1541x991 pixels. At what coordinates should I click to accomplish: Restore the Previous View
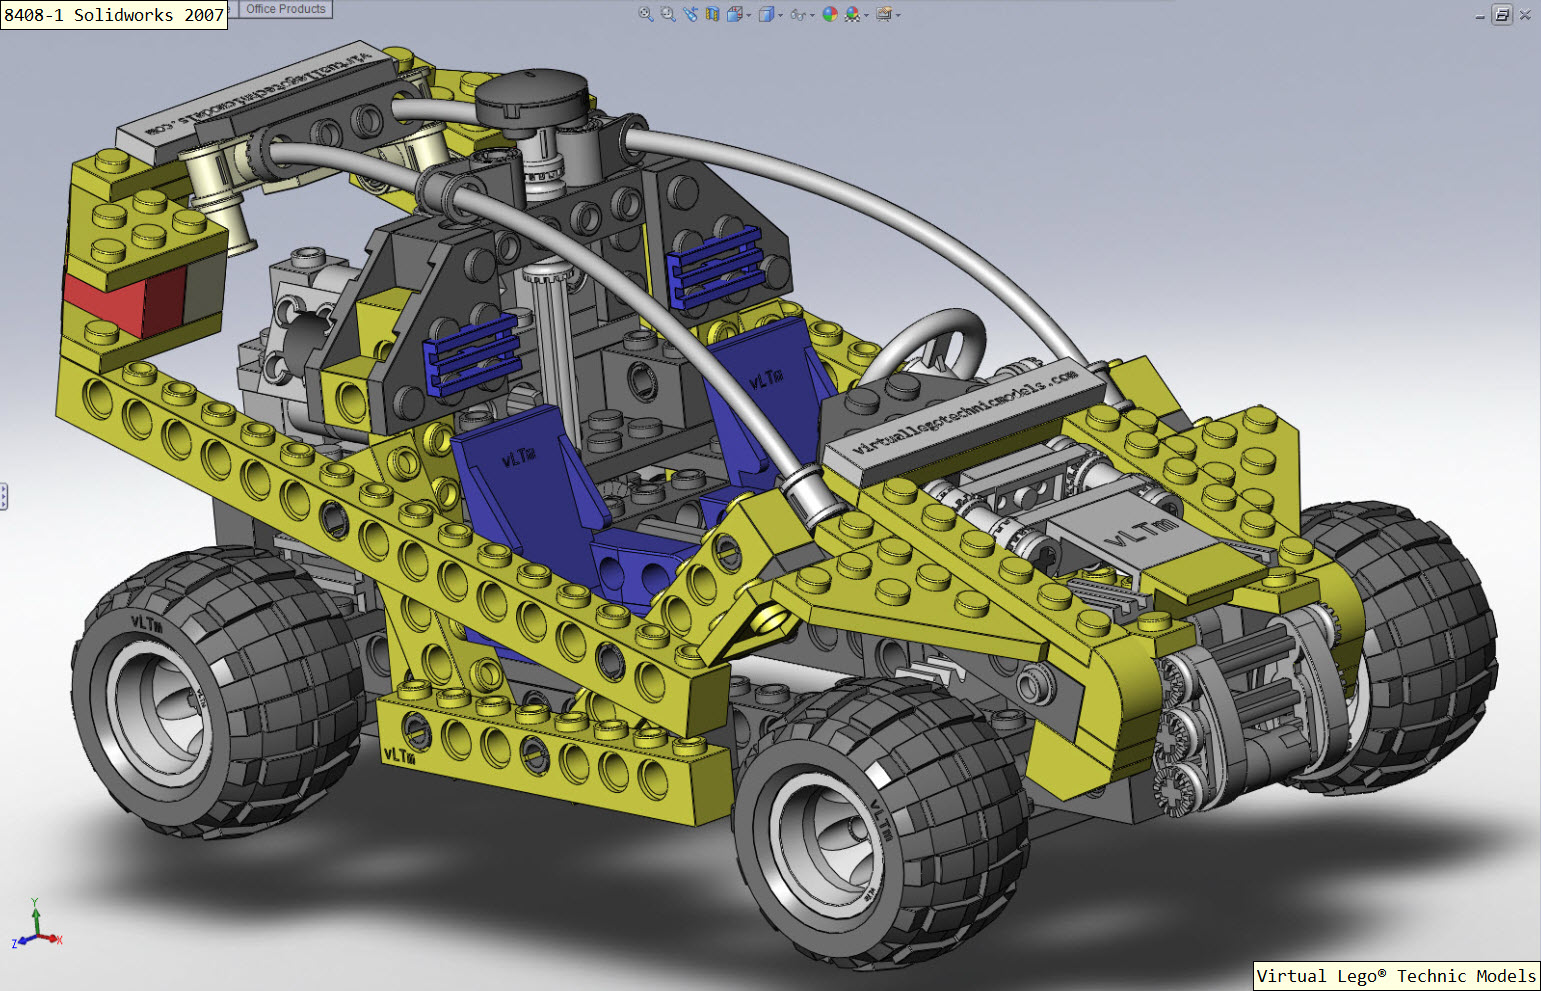(690, 14)
